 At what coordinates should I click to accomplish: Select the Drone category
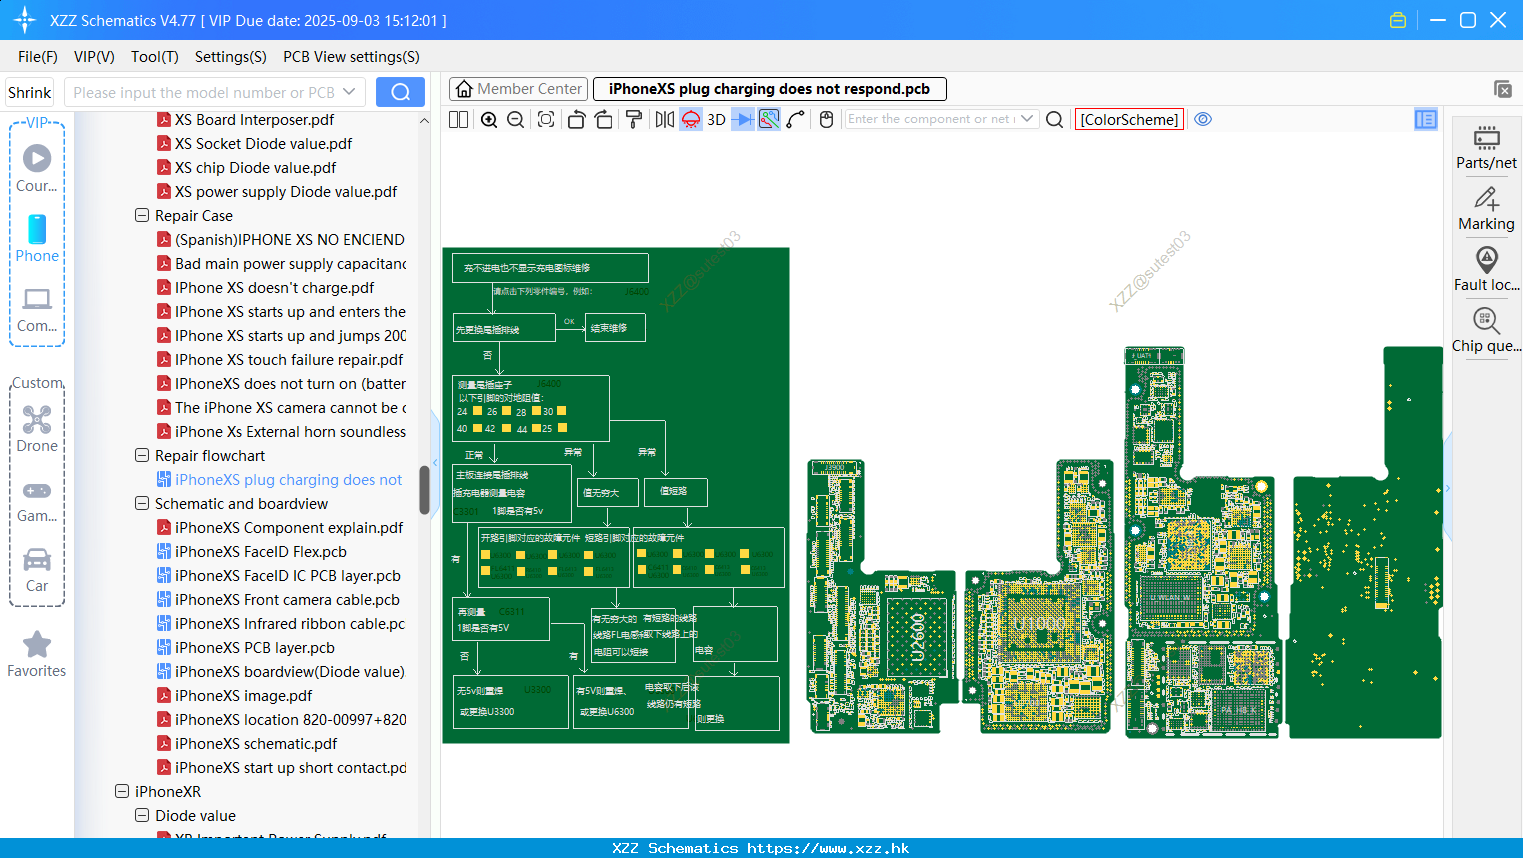click(x=37, y=429)
